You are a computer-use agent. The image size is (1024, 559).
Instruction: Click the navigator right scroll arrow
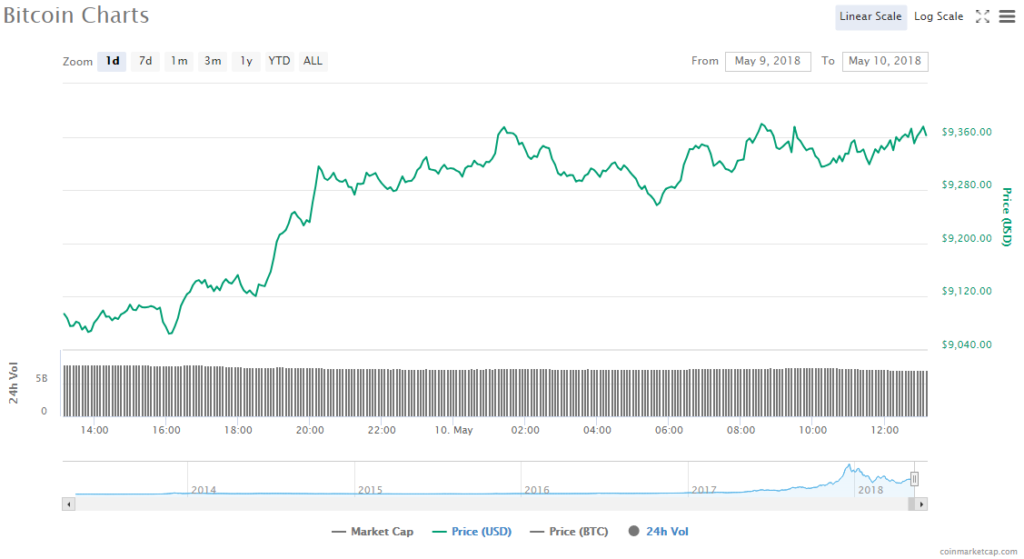pos(922,504)
